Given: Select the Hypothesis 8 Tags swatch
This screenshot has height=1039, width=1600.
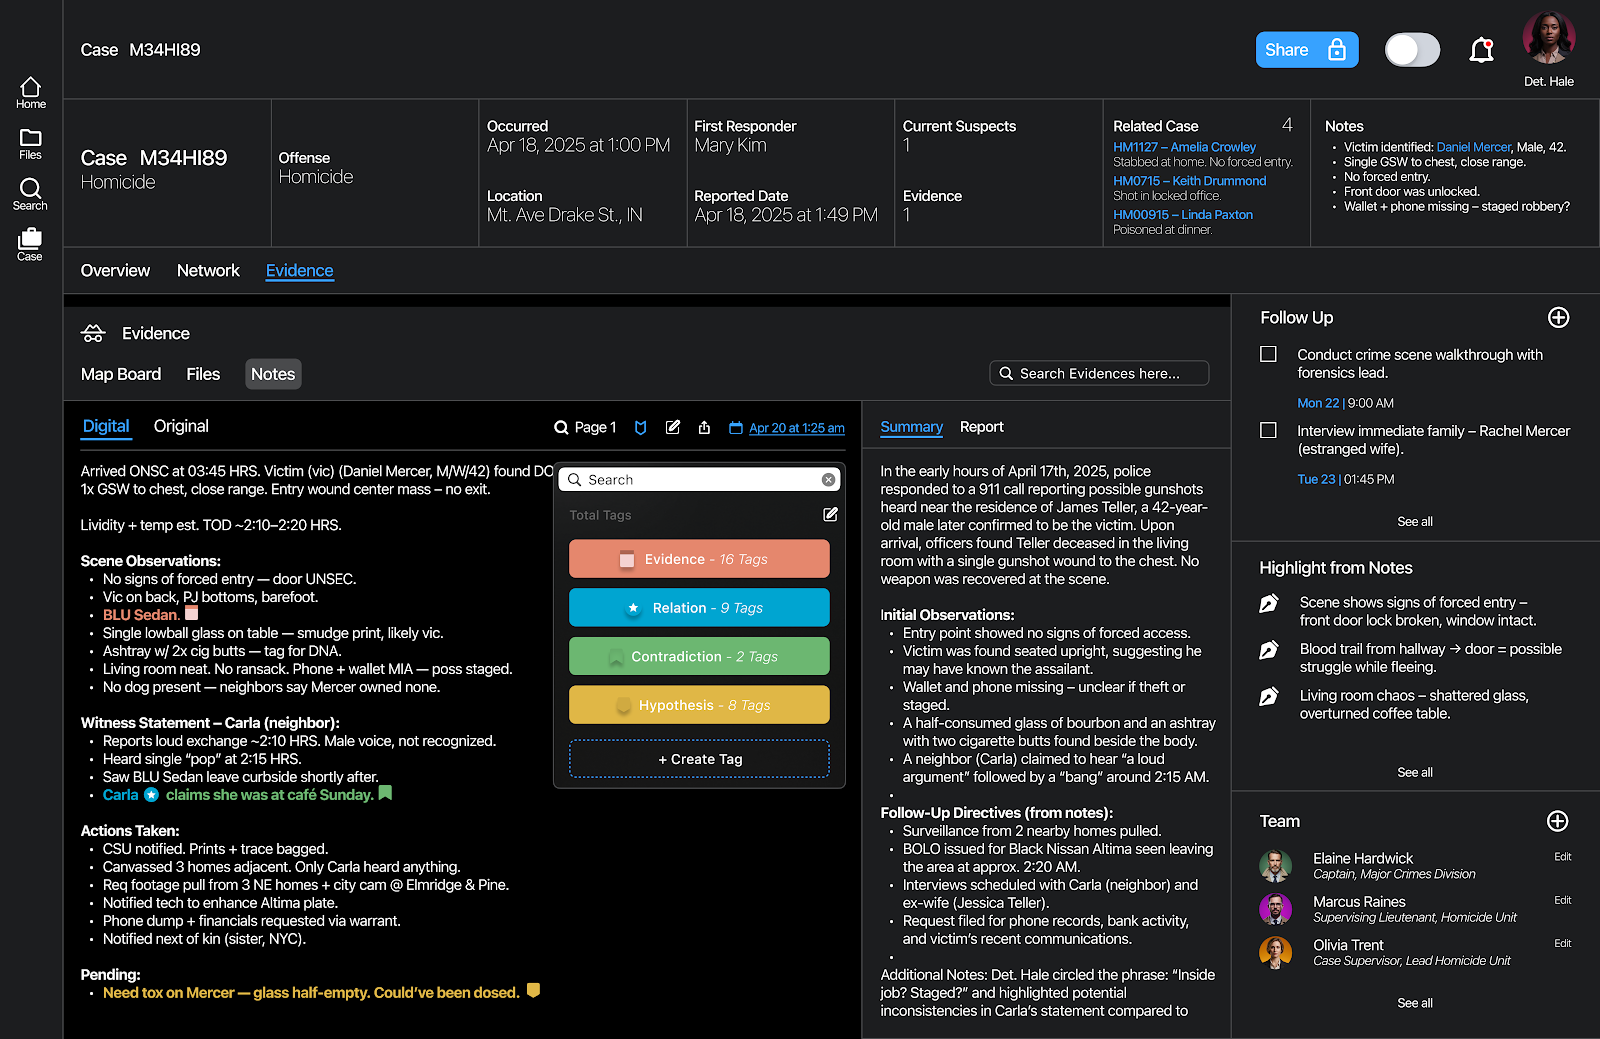Looking at the screenshot, I should click(x=699, y=705).
